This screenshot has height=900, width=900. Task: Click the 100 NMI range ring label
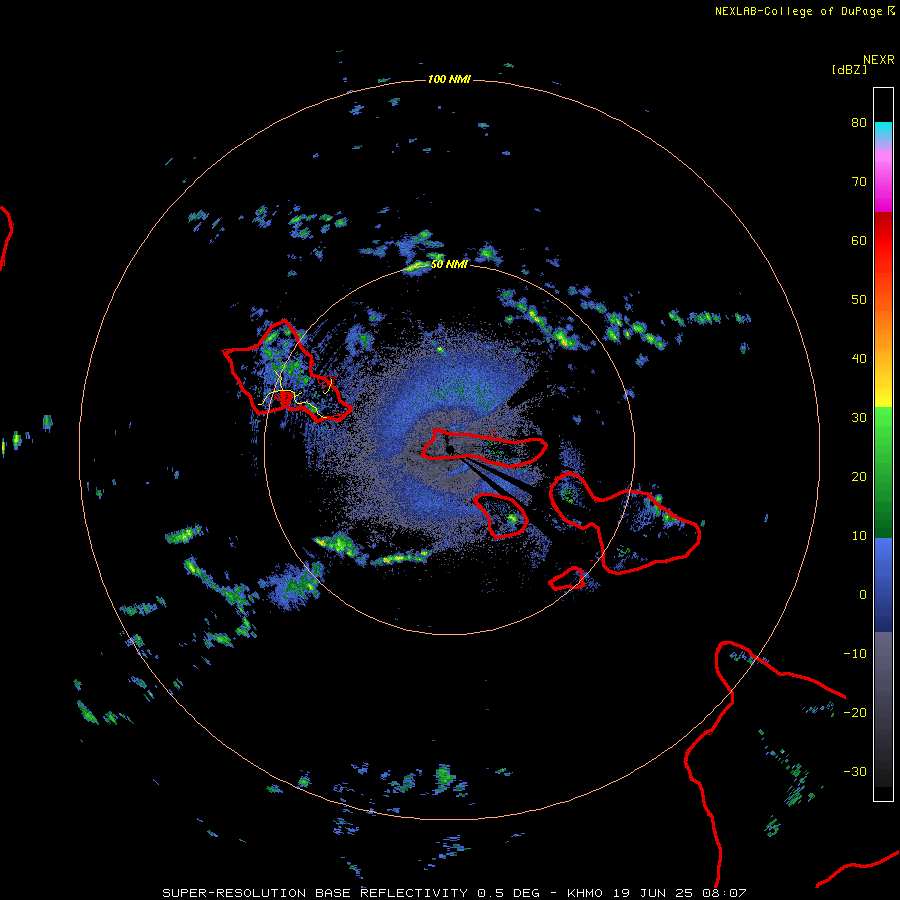[449, 79]
